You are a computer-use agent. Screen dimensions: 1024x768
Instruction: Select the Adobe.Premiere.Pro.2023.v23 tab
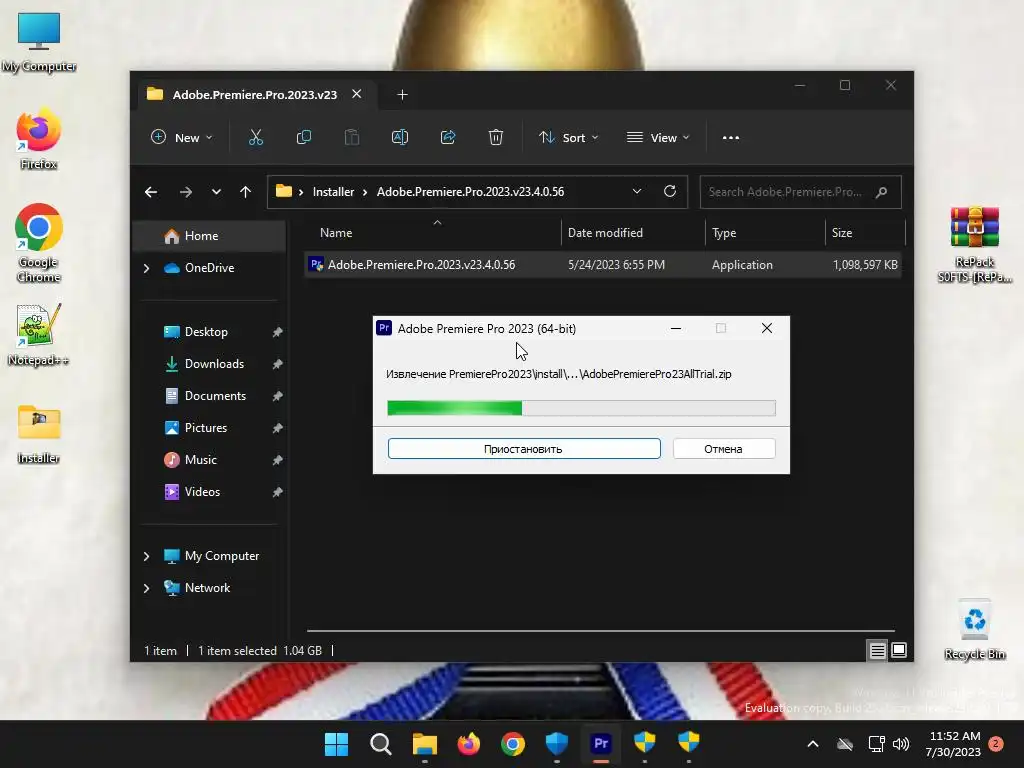(255, 95)
